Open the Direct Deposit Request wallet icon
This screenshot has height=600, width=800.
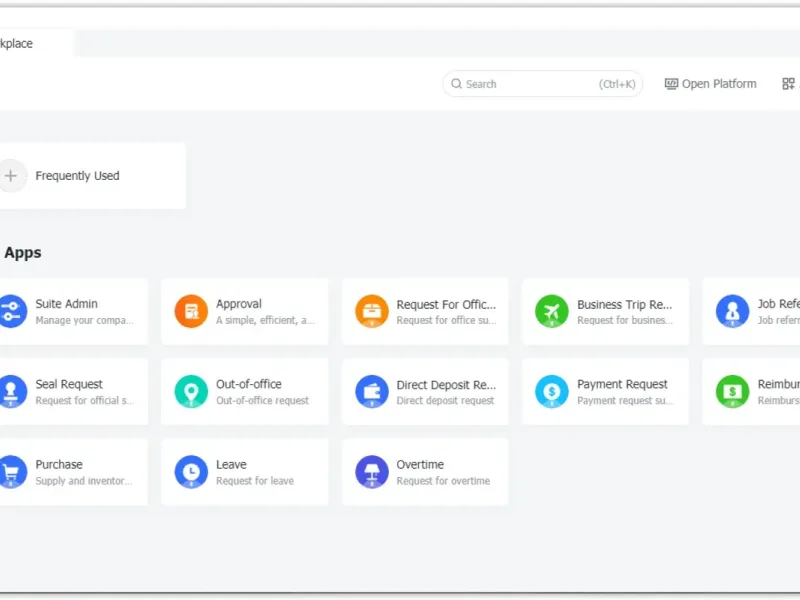click(372, 391)
